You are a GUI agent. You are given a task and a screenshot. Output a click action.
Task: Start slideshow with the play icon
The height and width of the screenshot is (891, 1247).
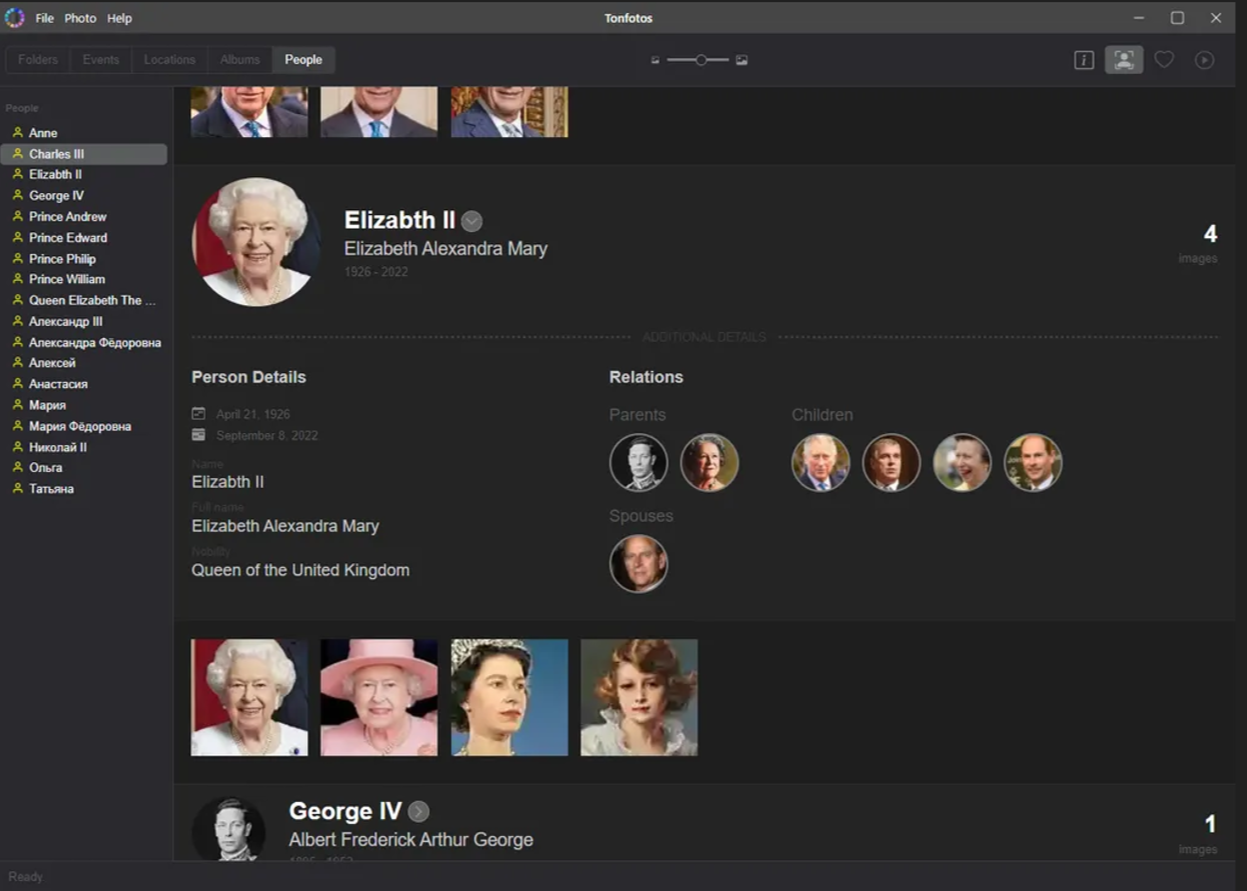coord(1204,60)
